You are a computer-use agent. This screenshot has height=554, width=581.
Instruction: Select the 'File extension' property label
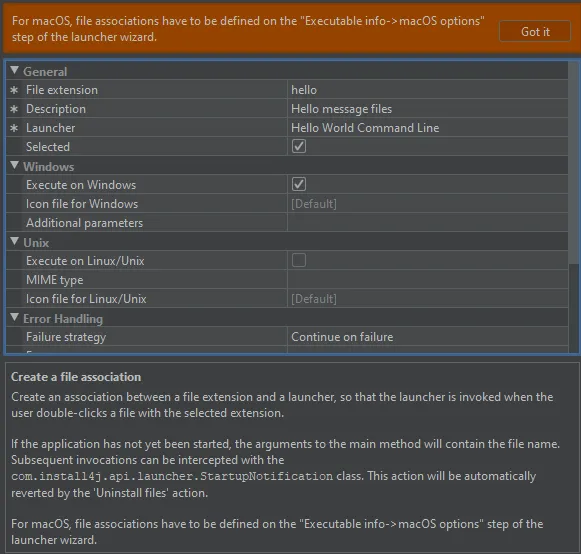pyautogui.click(x=62, y=90)
